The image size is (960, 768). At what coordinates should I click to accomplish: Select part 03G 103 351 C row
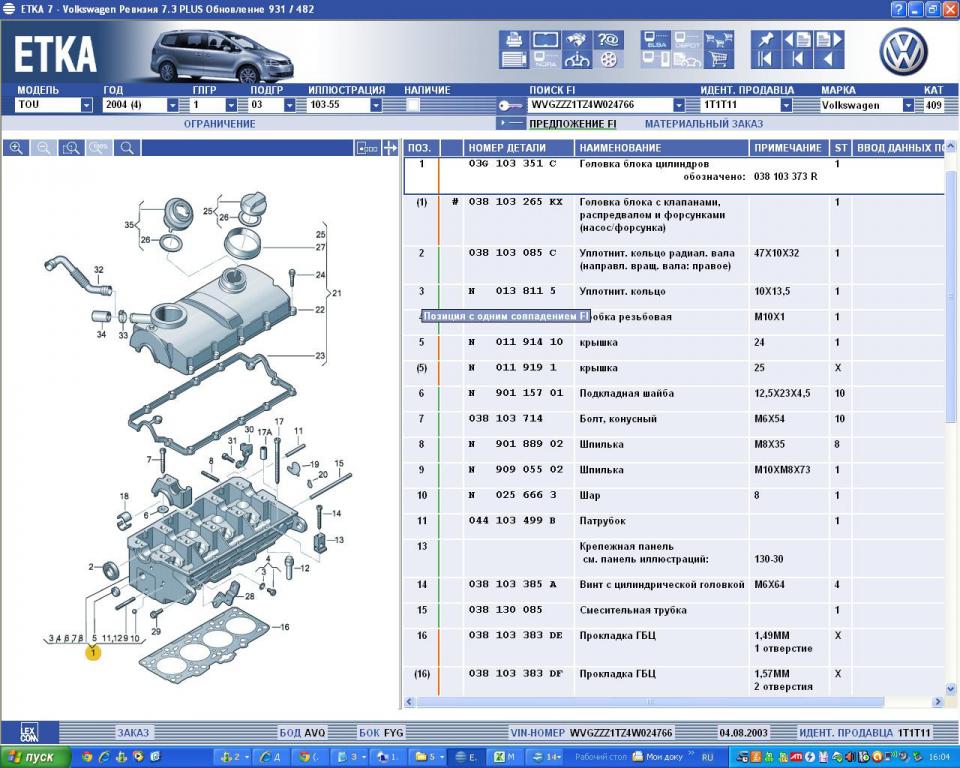(673, 176)
